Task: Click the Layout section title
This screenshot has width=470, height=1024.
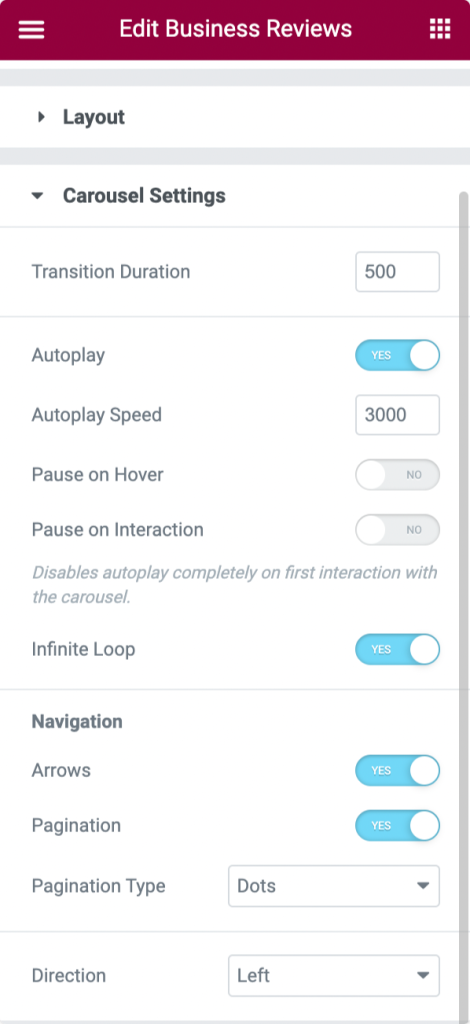Action: (93, 117)
